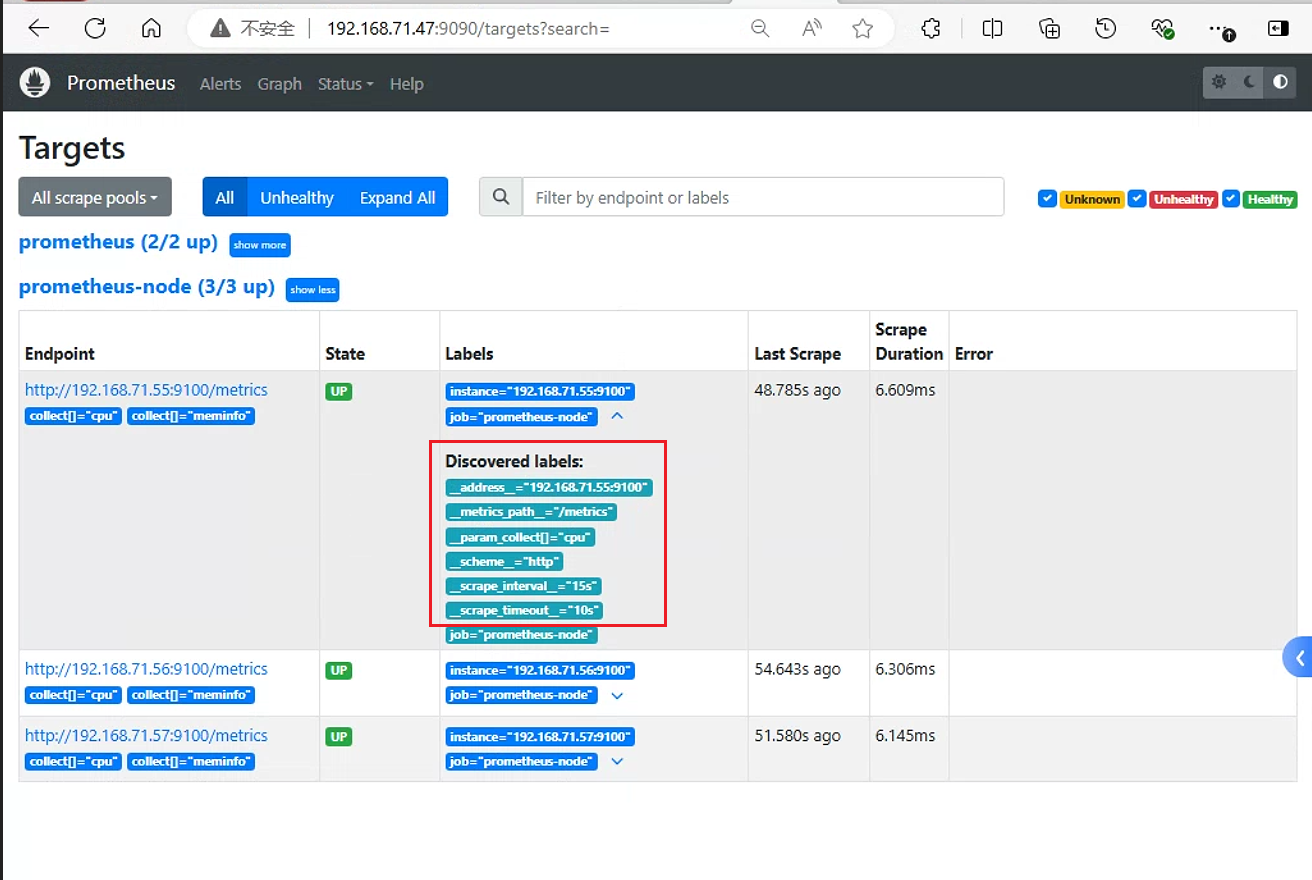Viewport: 1312px width, 880px height.
Task: Expand labels chevron for 192.168.71.56 target
Action: click(x=617, y=695)
